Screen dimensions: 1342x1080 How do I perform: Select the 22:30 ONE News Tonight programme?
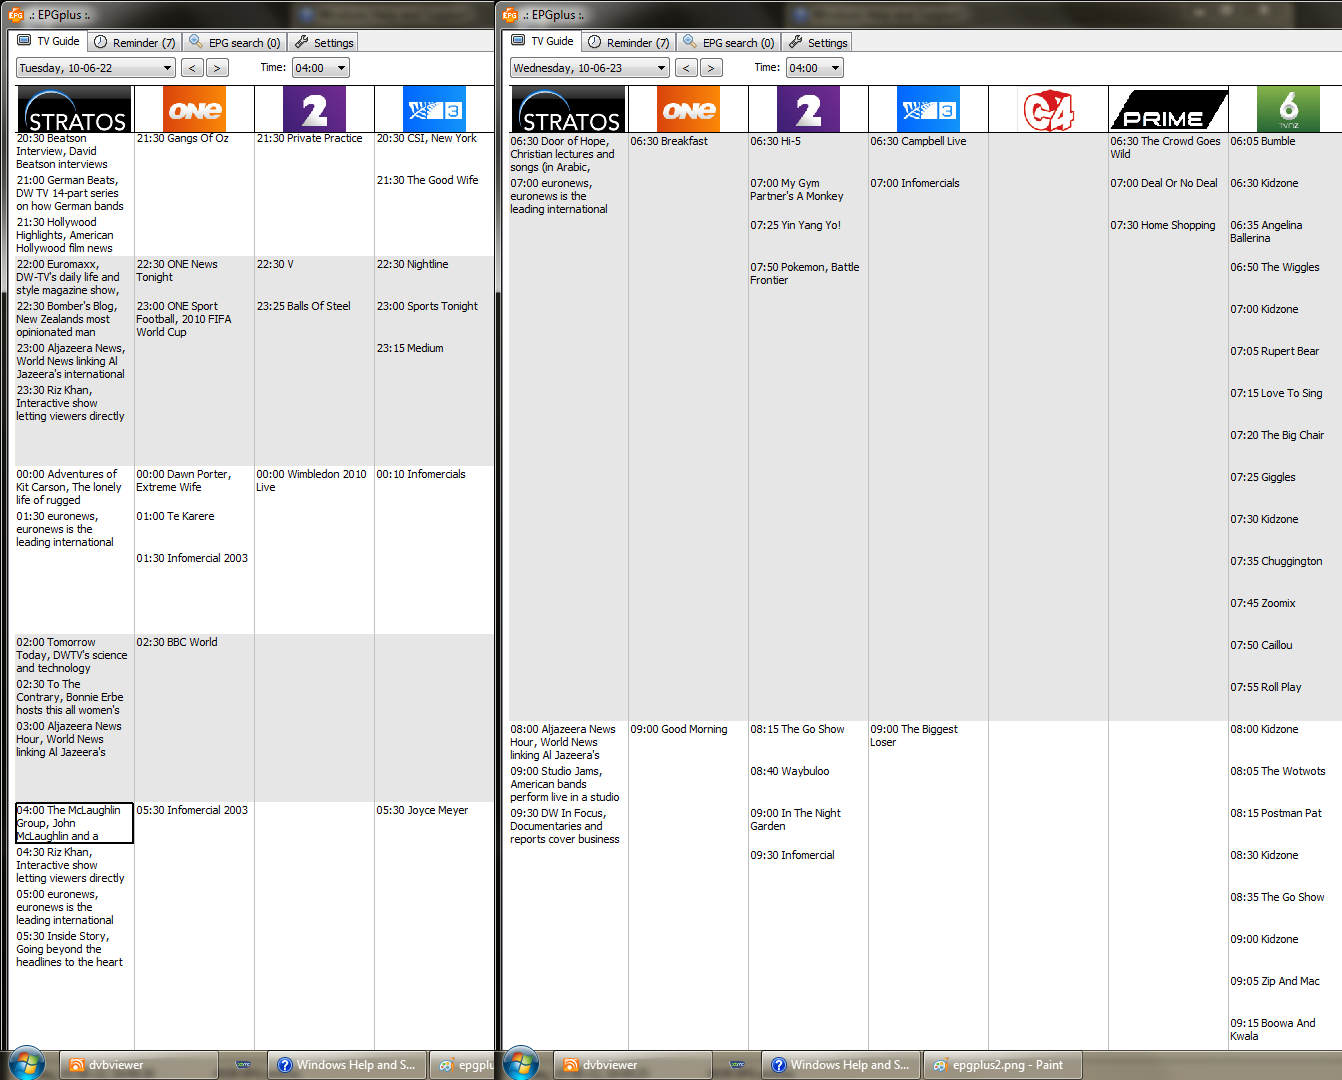point(177,271)
